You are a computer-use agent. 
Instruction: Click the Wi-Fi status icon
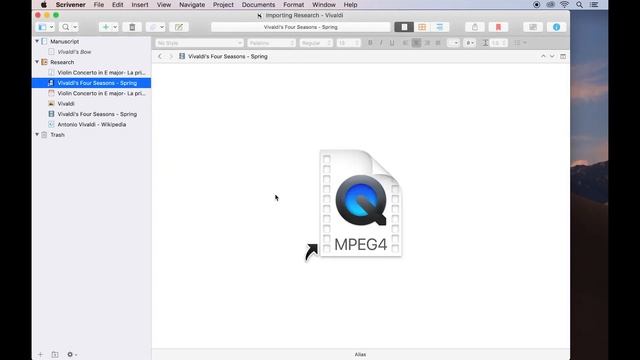(564, 5)
